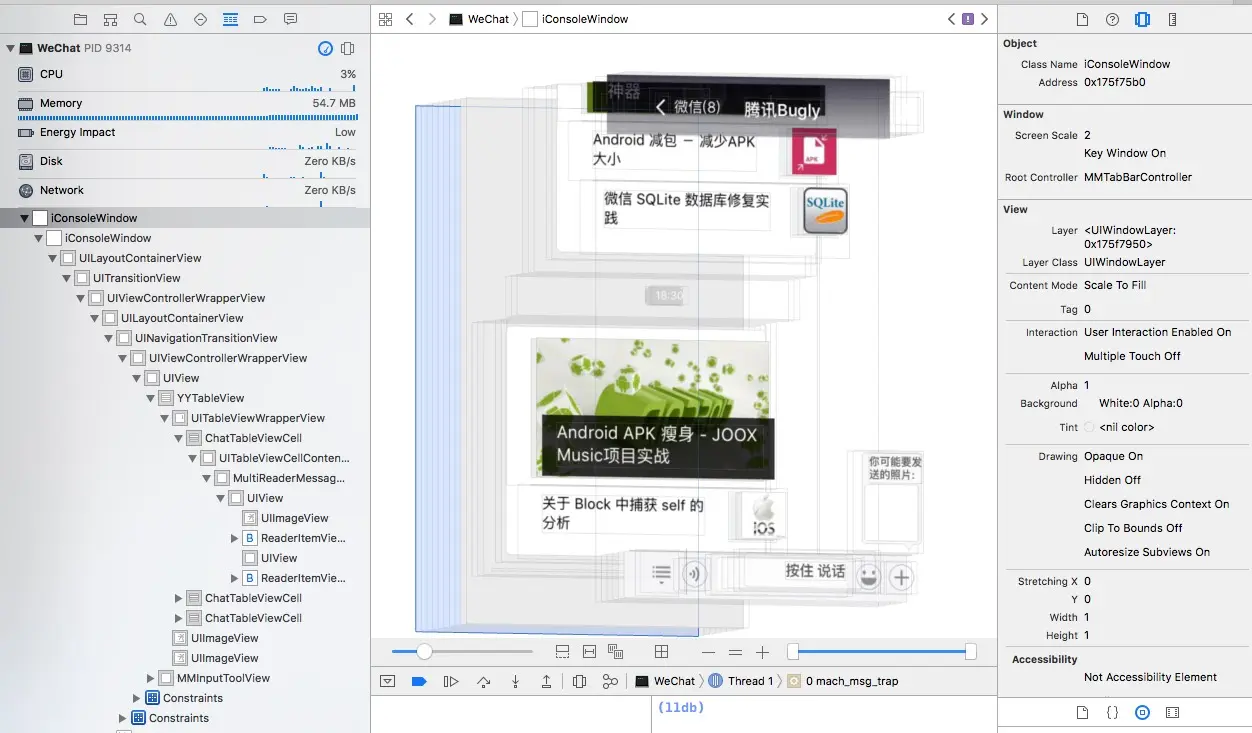Open the Symbol navigator hierarchy icon
Image resolution: width=1252 pixels, height=733 pixels.
click(110, 19)
